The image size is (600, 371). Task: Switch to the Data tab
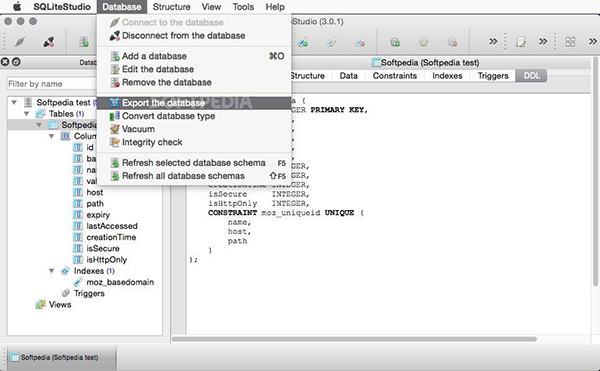(348, 76)
